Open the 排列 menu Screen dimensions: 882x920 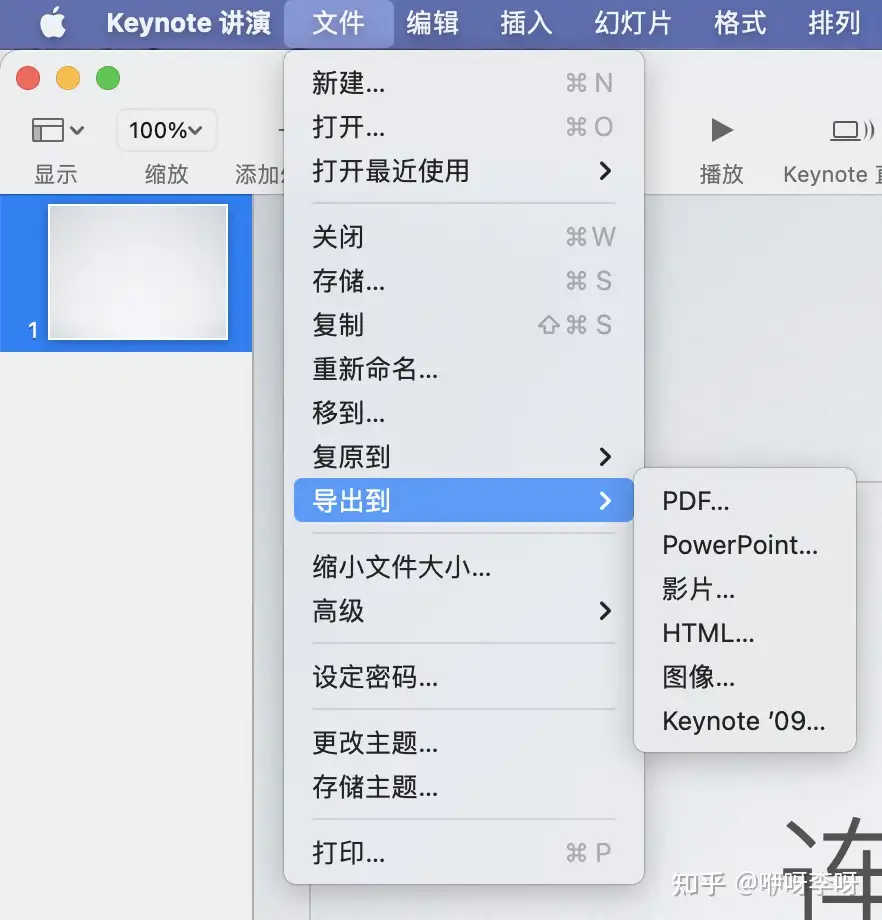click(x=834, y=23)
